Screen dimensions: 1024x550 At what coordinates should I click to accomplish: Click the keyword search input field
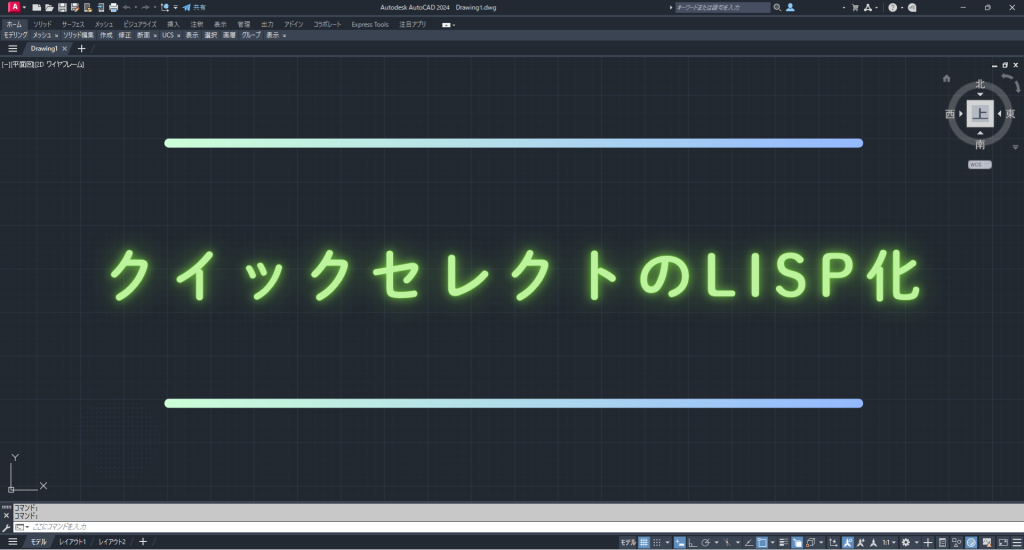[x=722, y=7]
